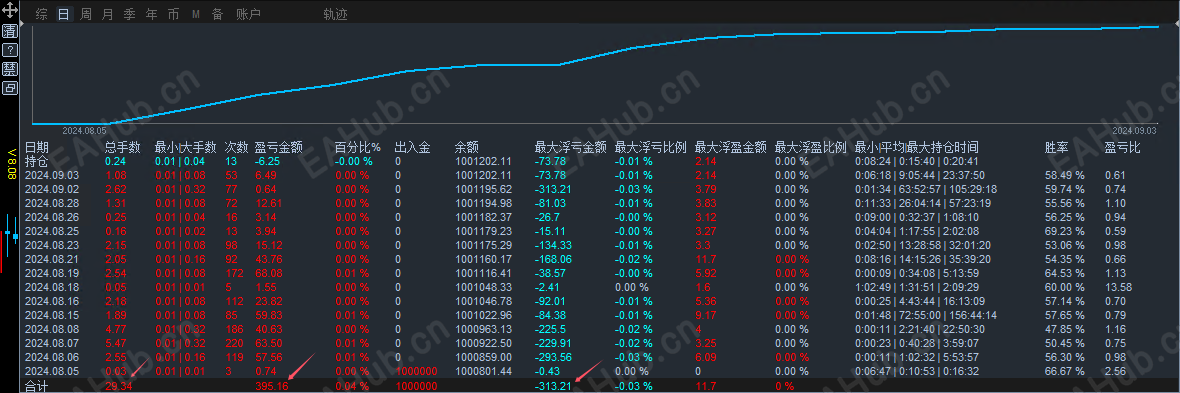Click the profit amount 68.08

coord(269,273)
